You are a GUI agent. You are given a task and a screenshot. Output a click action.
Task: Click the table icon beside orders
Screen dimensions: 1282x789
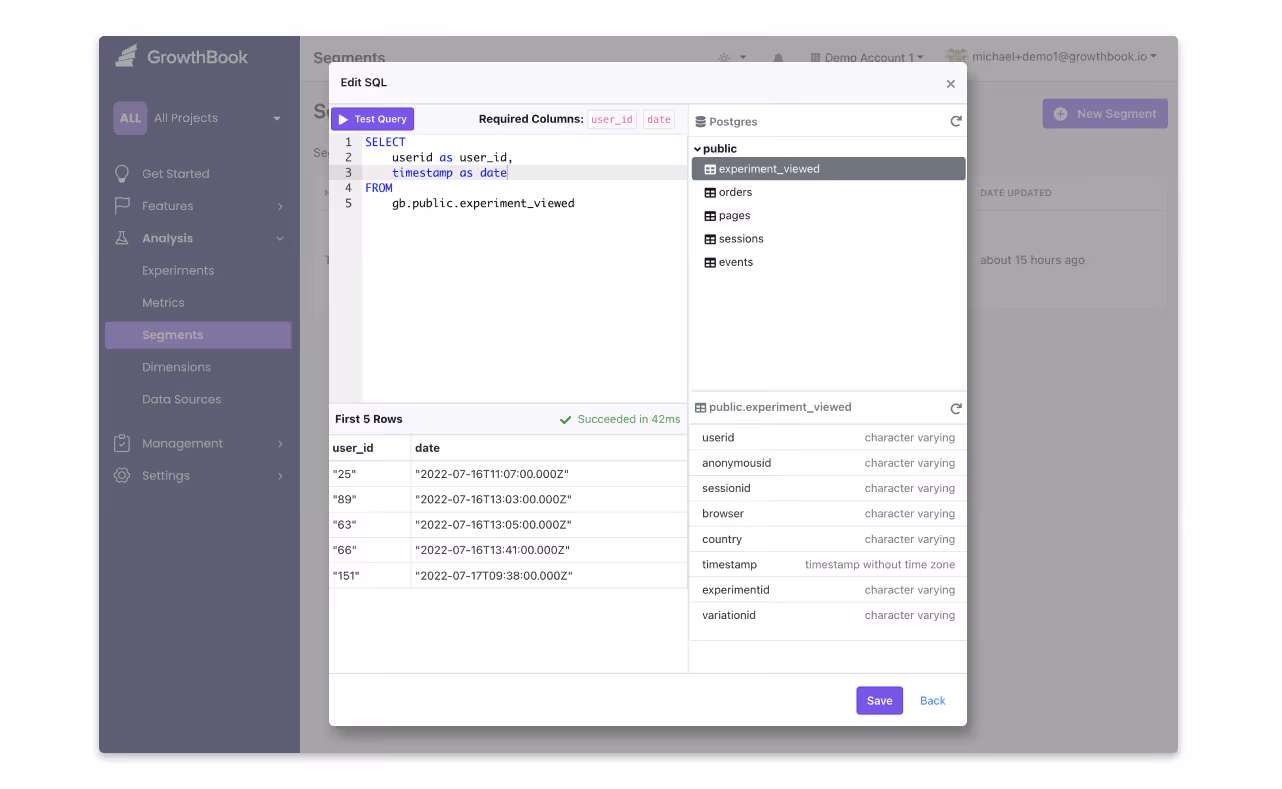pos(710,192)
